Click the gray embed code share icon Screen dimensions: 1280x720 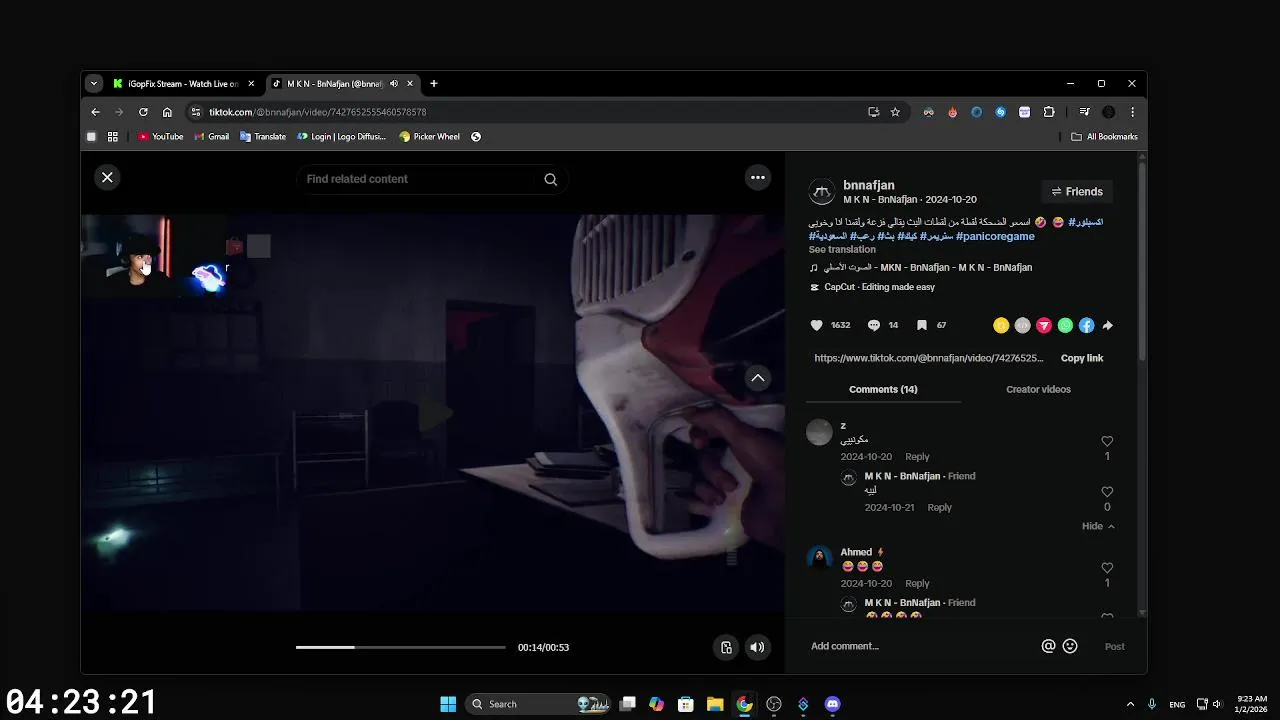pyautogui.click(x=1022, y=325)
